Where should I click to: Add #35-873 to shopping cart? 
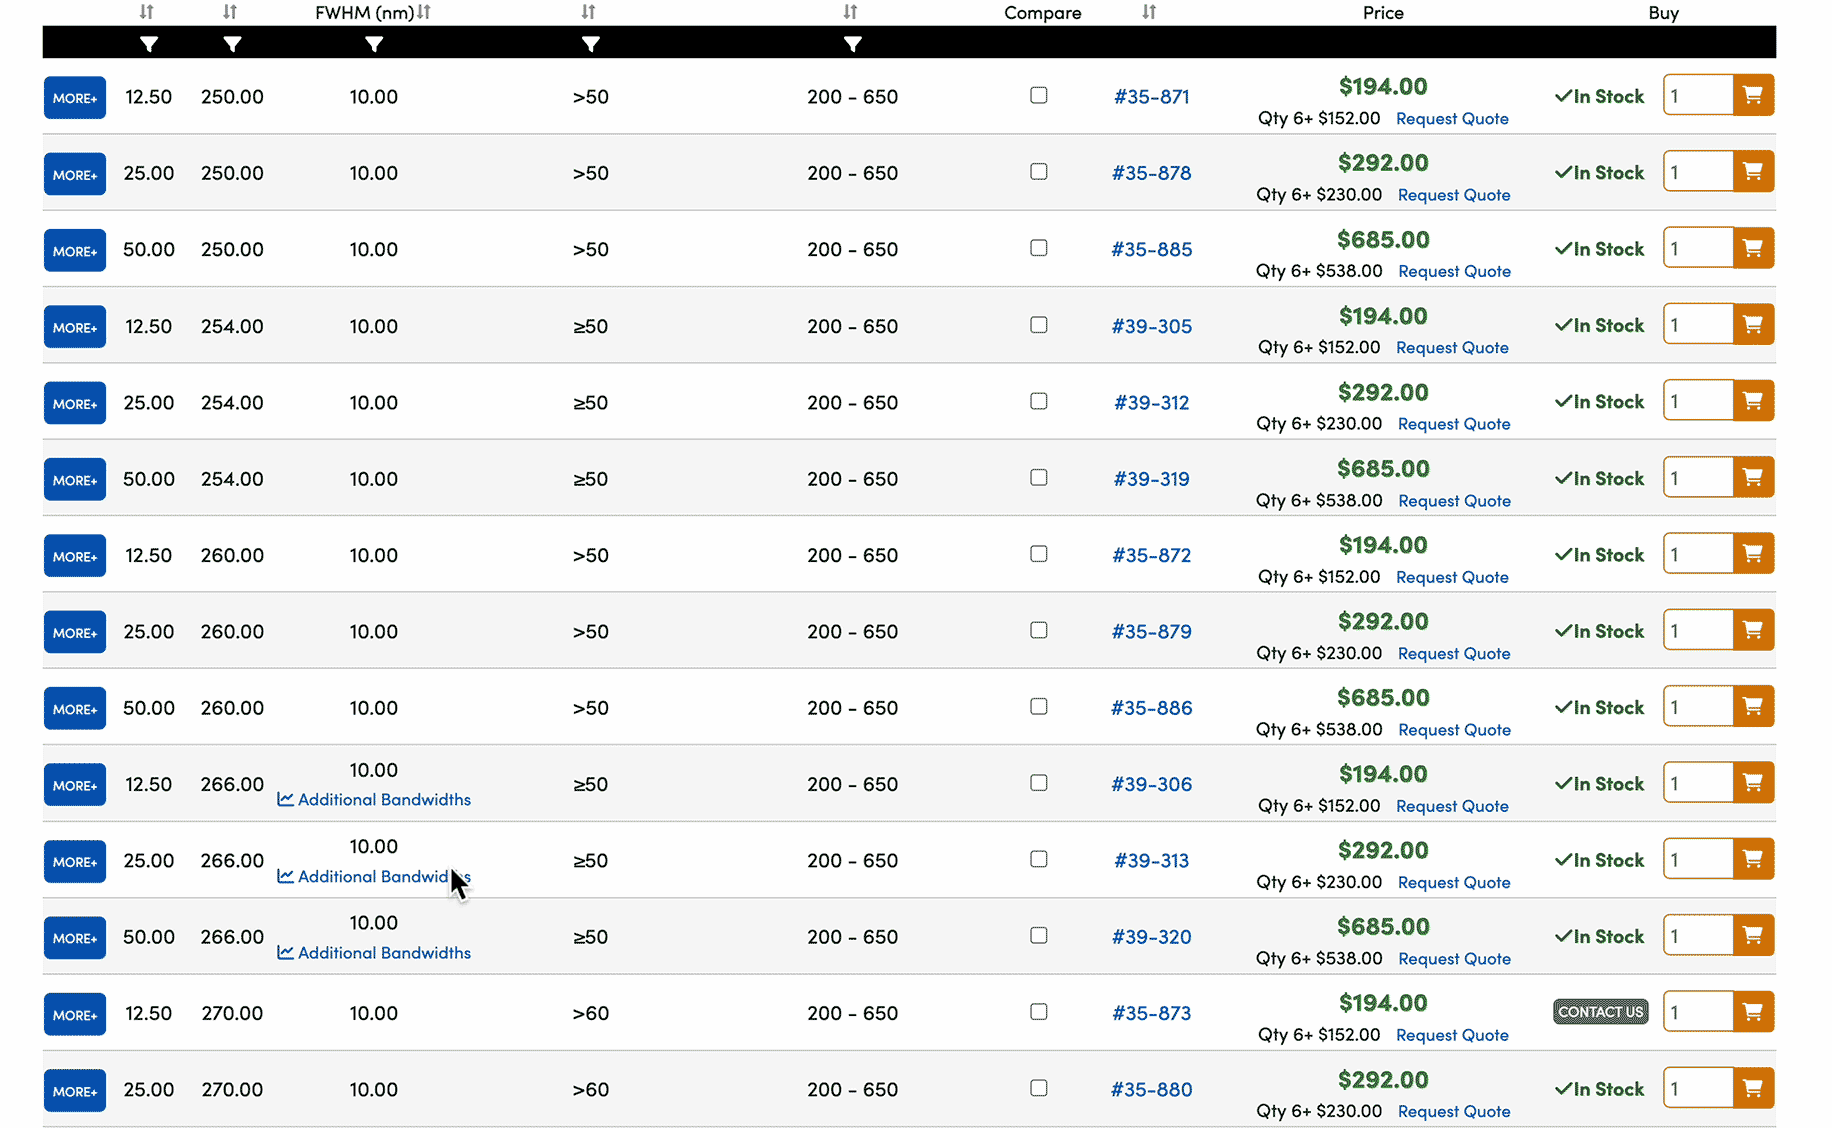tap(1752, 1012)
